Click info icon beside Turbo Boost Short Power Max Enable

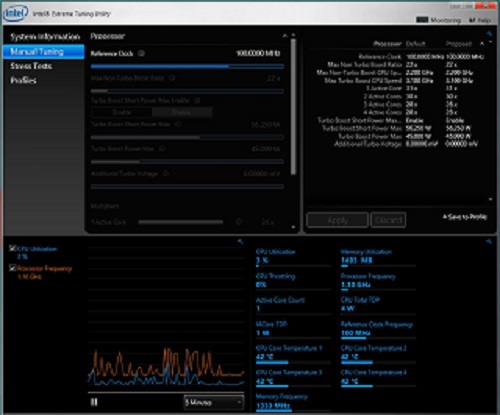pyautogui.click(x=197, y=100)
